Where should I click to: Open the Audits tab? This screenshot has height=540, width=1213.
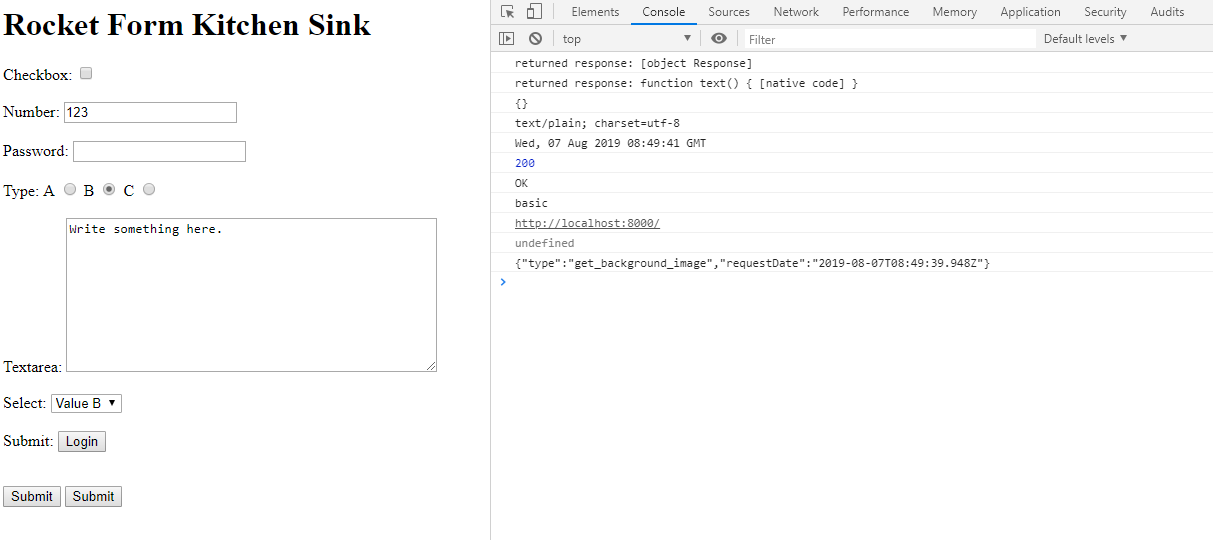tap(1167, 12)
